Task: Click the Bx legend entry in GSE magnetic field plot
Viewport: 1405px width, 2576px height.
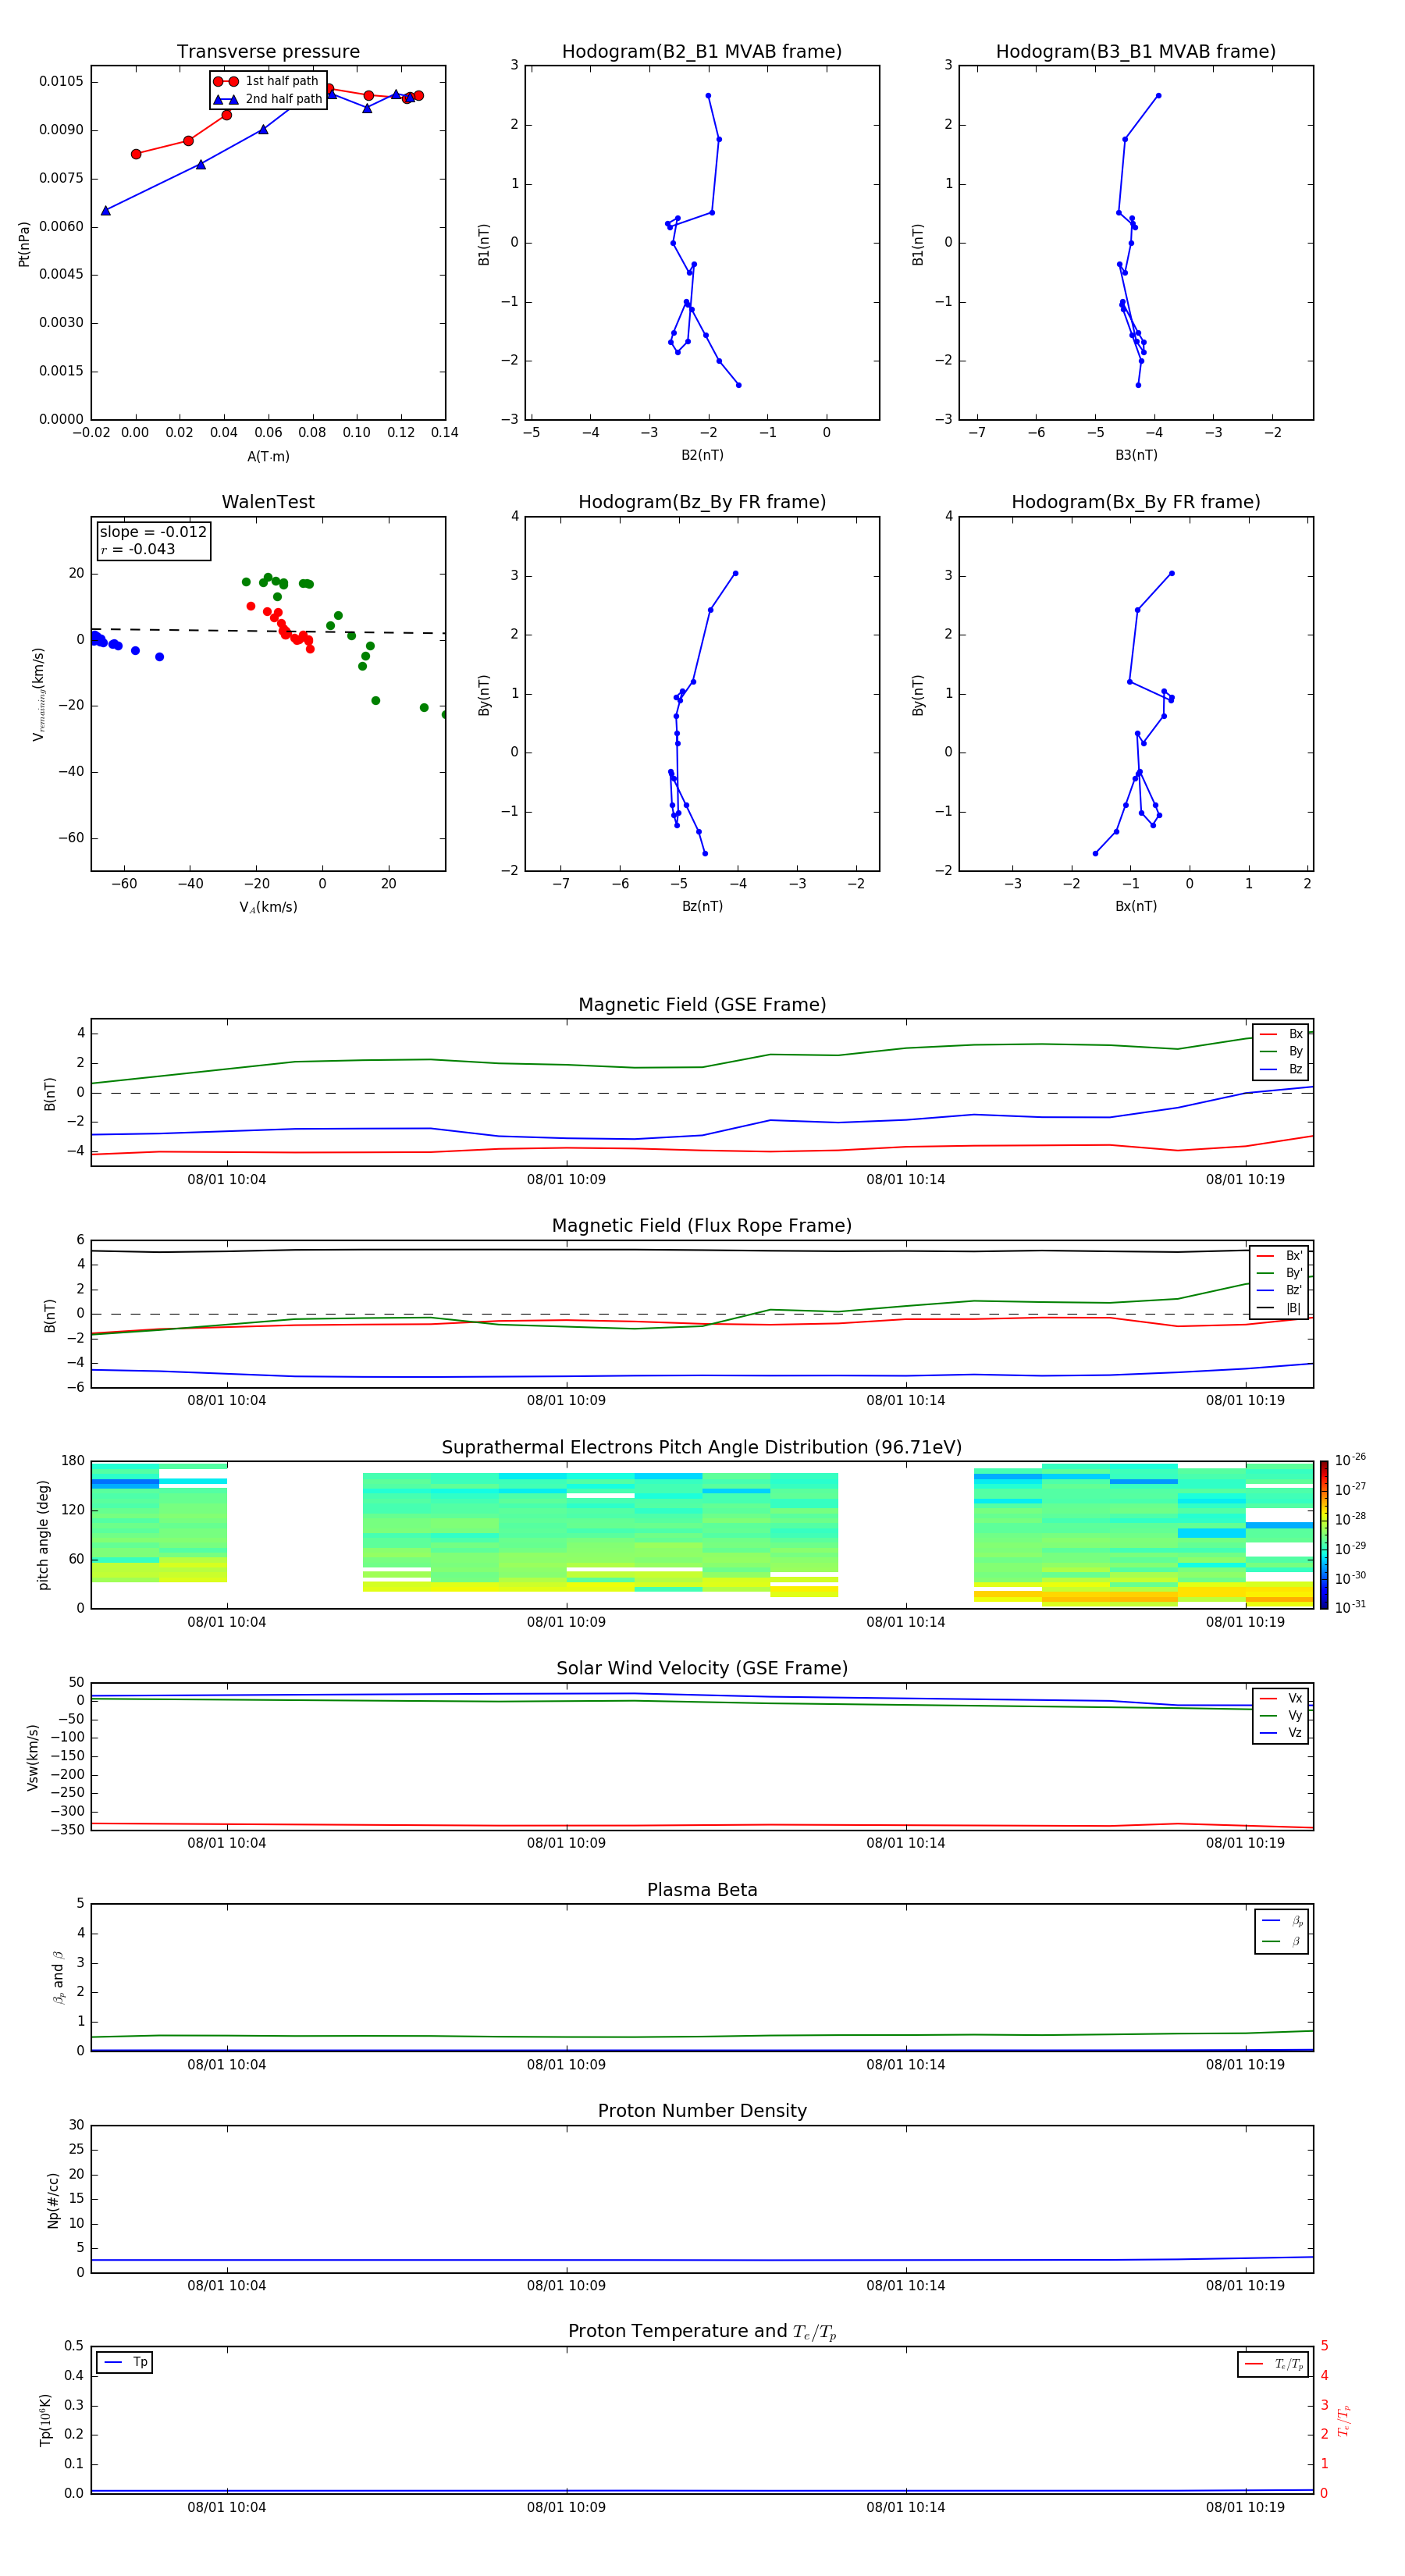Action: pyautogui.click(x=1281, y=1034)
